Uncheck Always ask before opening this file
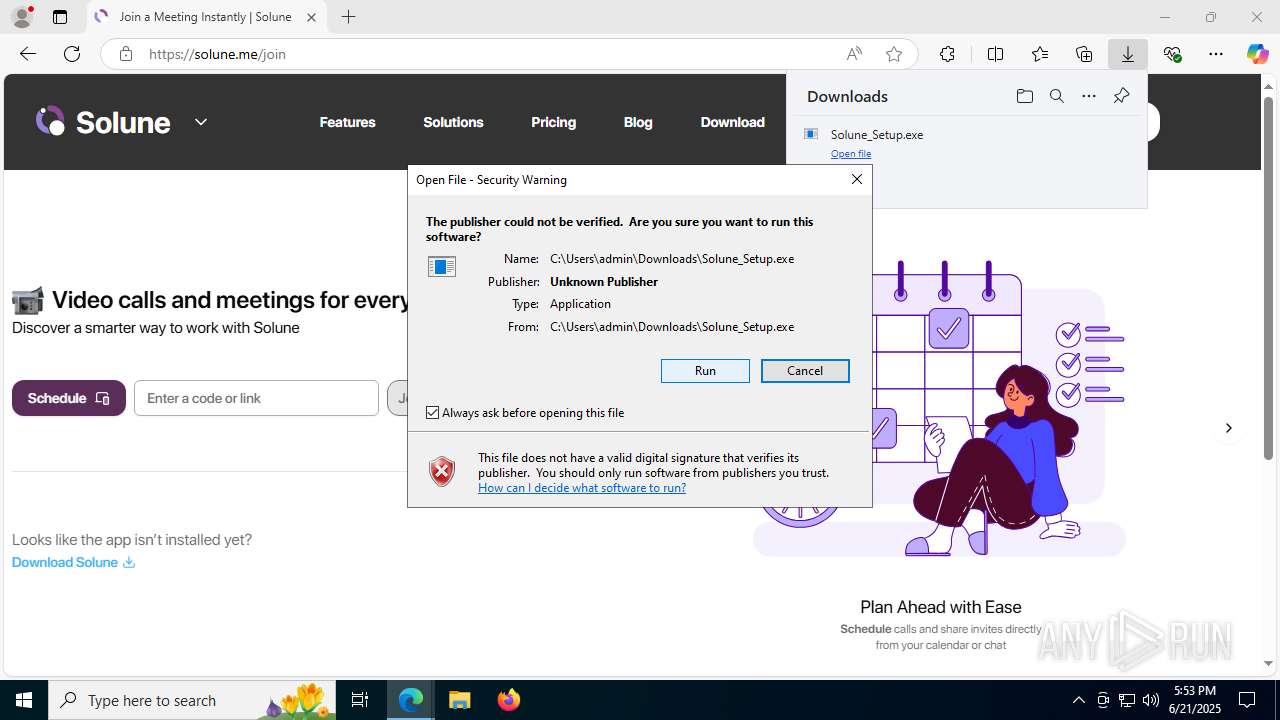The width and height of the screenshot is (1280, 720). (433, 413)
